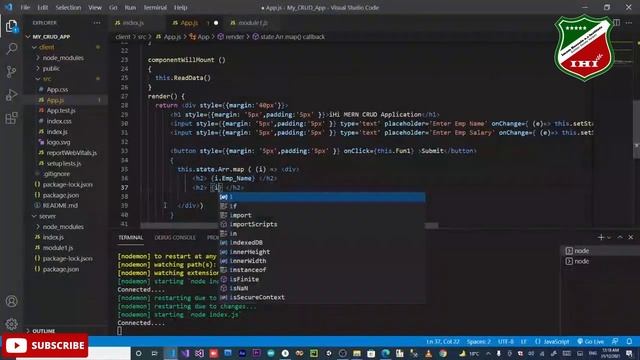
Task: Select the first node terminal instance
Action: point(600,251)
